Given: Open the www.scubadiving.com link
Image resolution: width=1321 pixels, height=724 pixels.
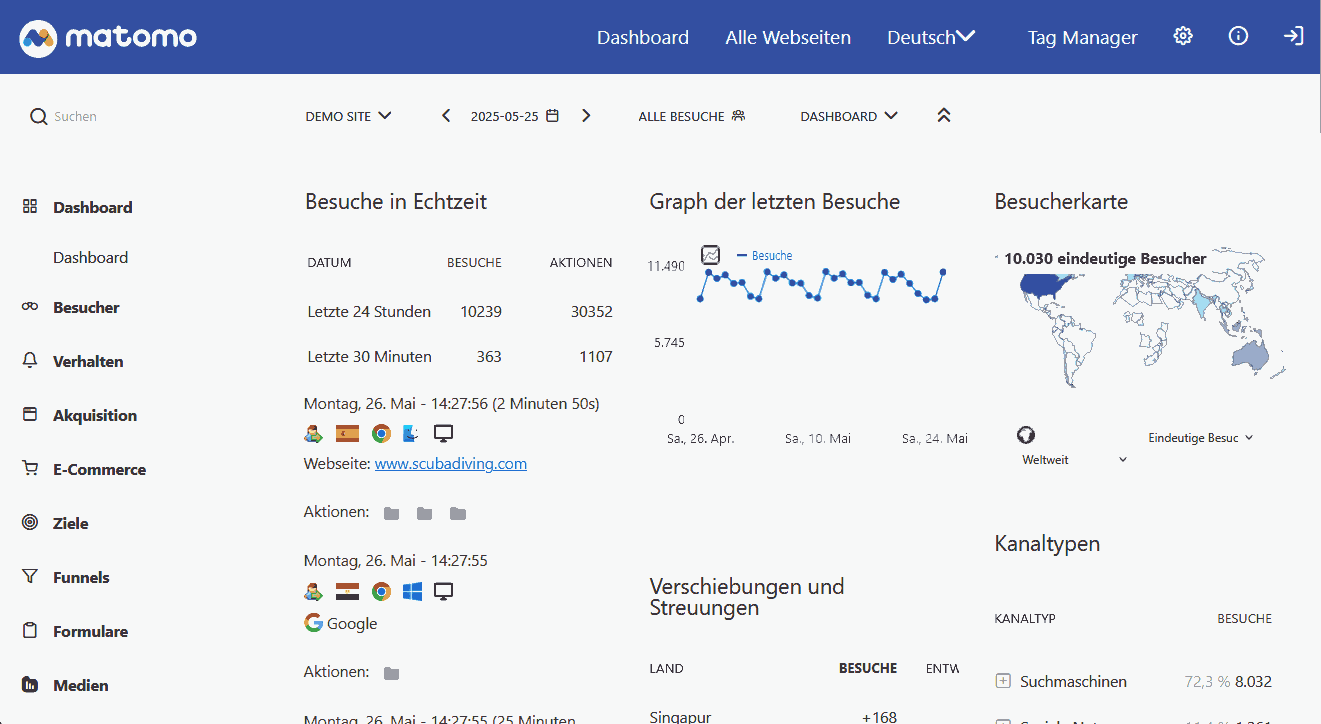Looking at the screenshot, I should pos(451,464).
